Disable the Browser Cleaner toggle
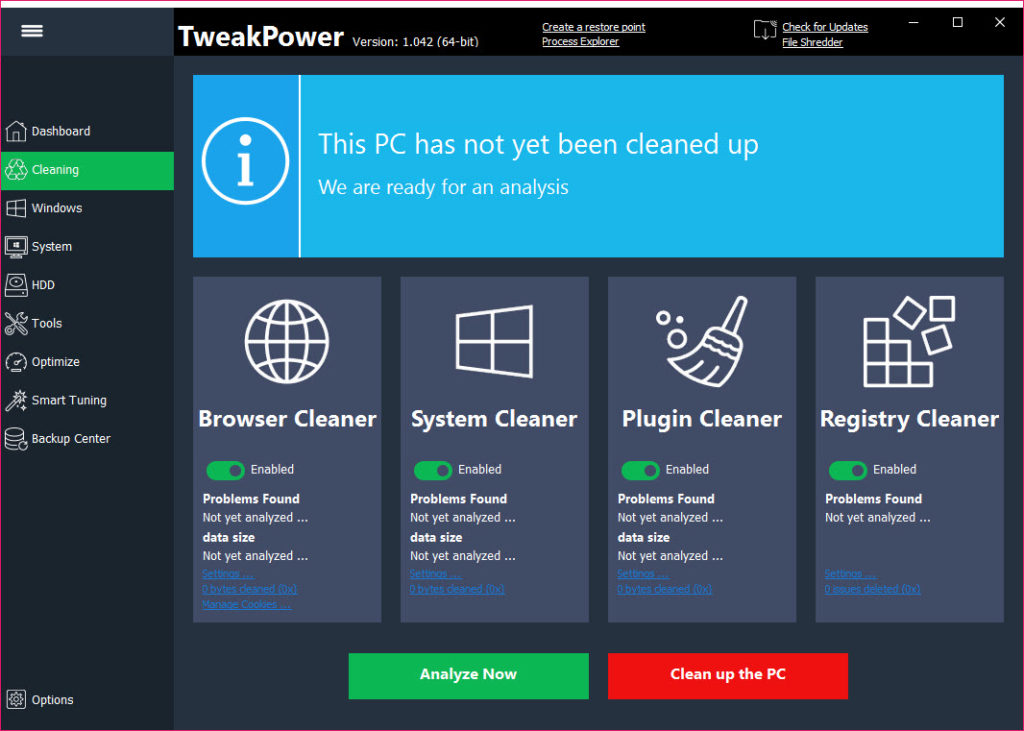1024x731 pixels. coord(225,470)
